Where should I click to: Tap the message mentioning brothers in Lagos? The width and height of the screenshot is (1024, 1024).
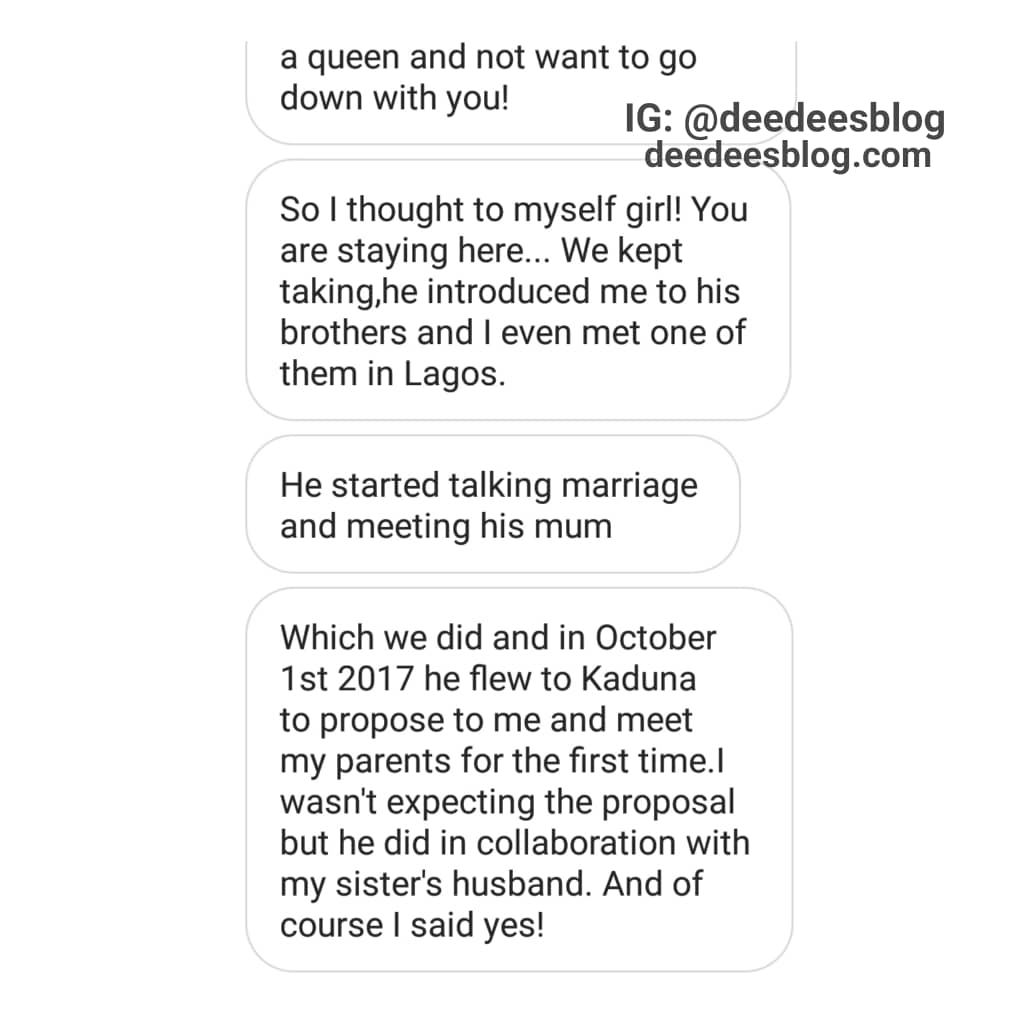(x=517, y=290)
